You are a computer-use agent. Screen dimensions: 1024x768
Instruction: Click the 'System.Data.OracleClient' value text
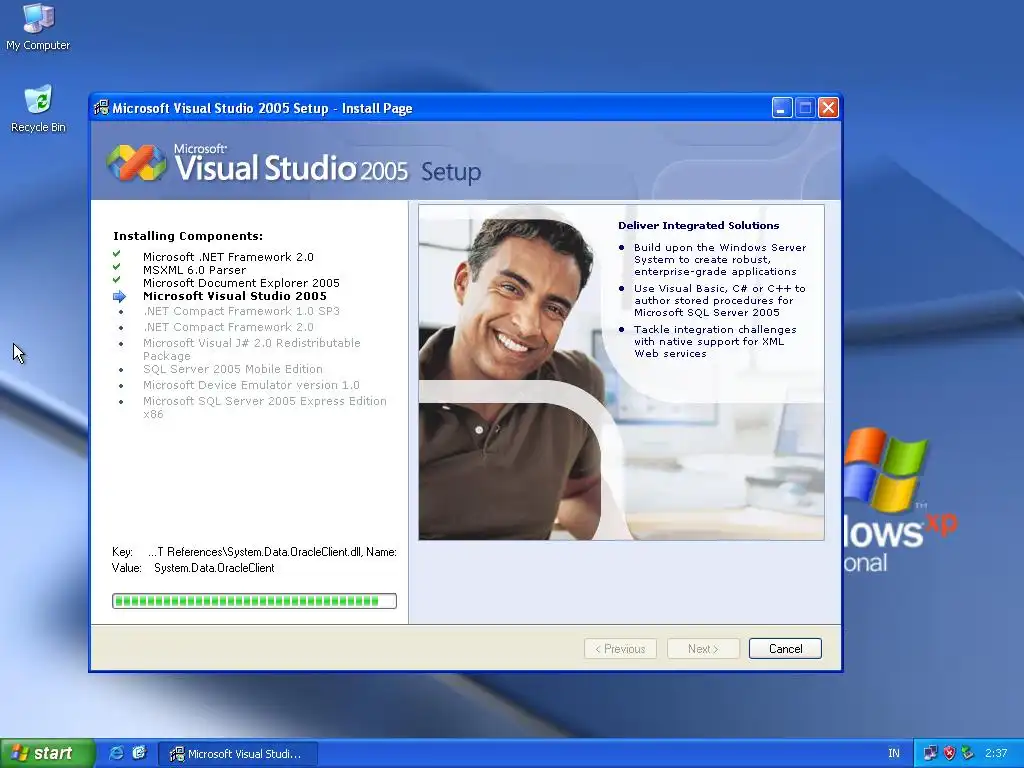point(214,568)
